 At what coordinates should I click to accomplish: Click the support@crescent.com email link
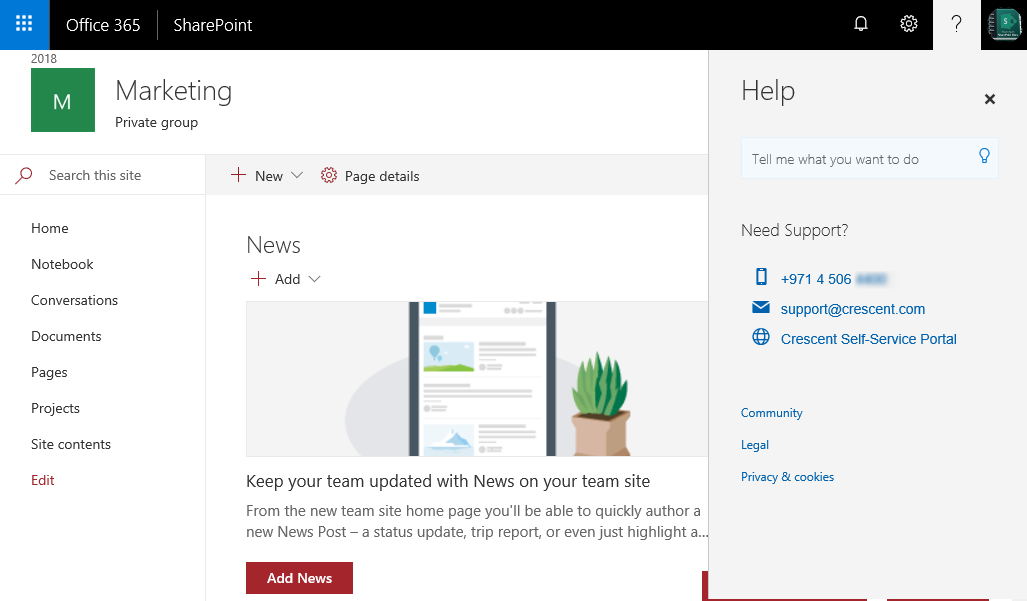pos(853,309)
